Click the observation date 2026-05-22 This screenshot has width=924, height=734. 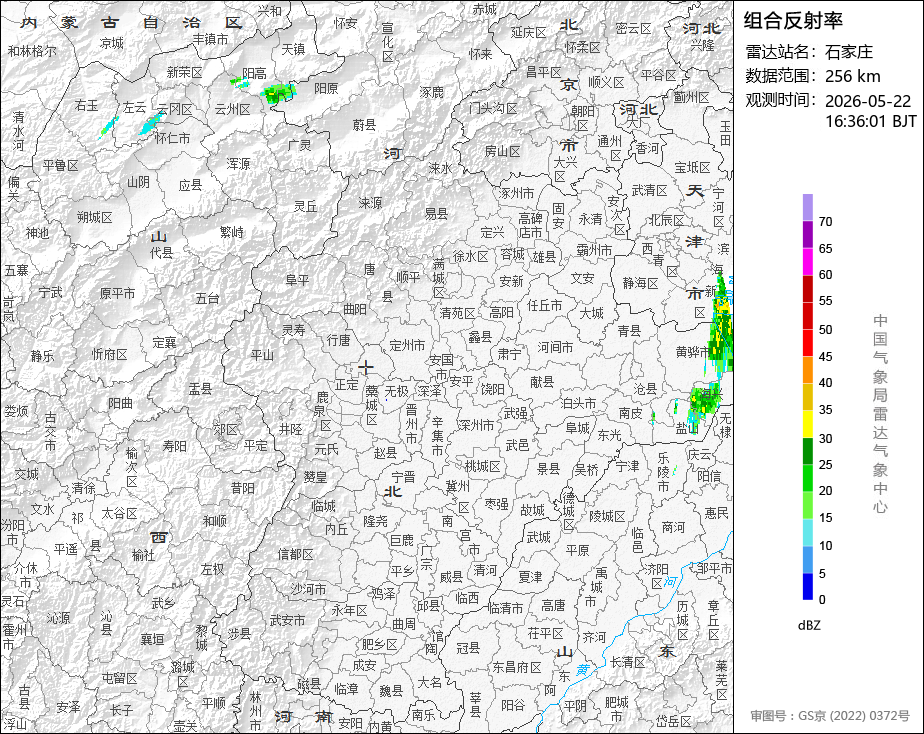pos(867,101)
